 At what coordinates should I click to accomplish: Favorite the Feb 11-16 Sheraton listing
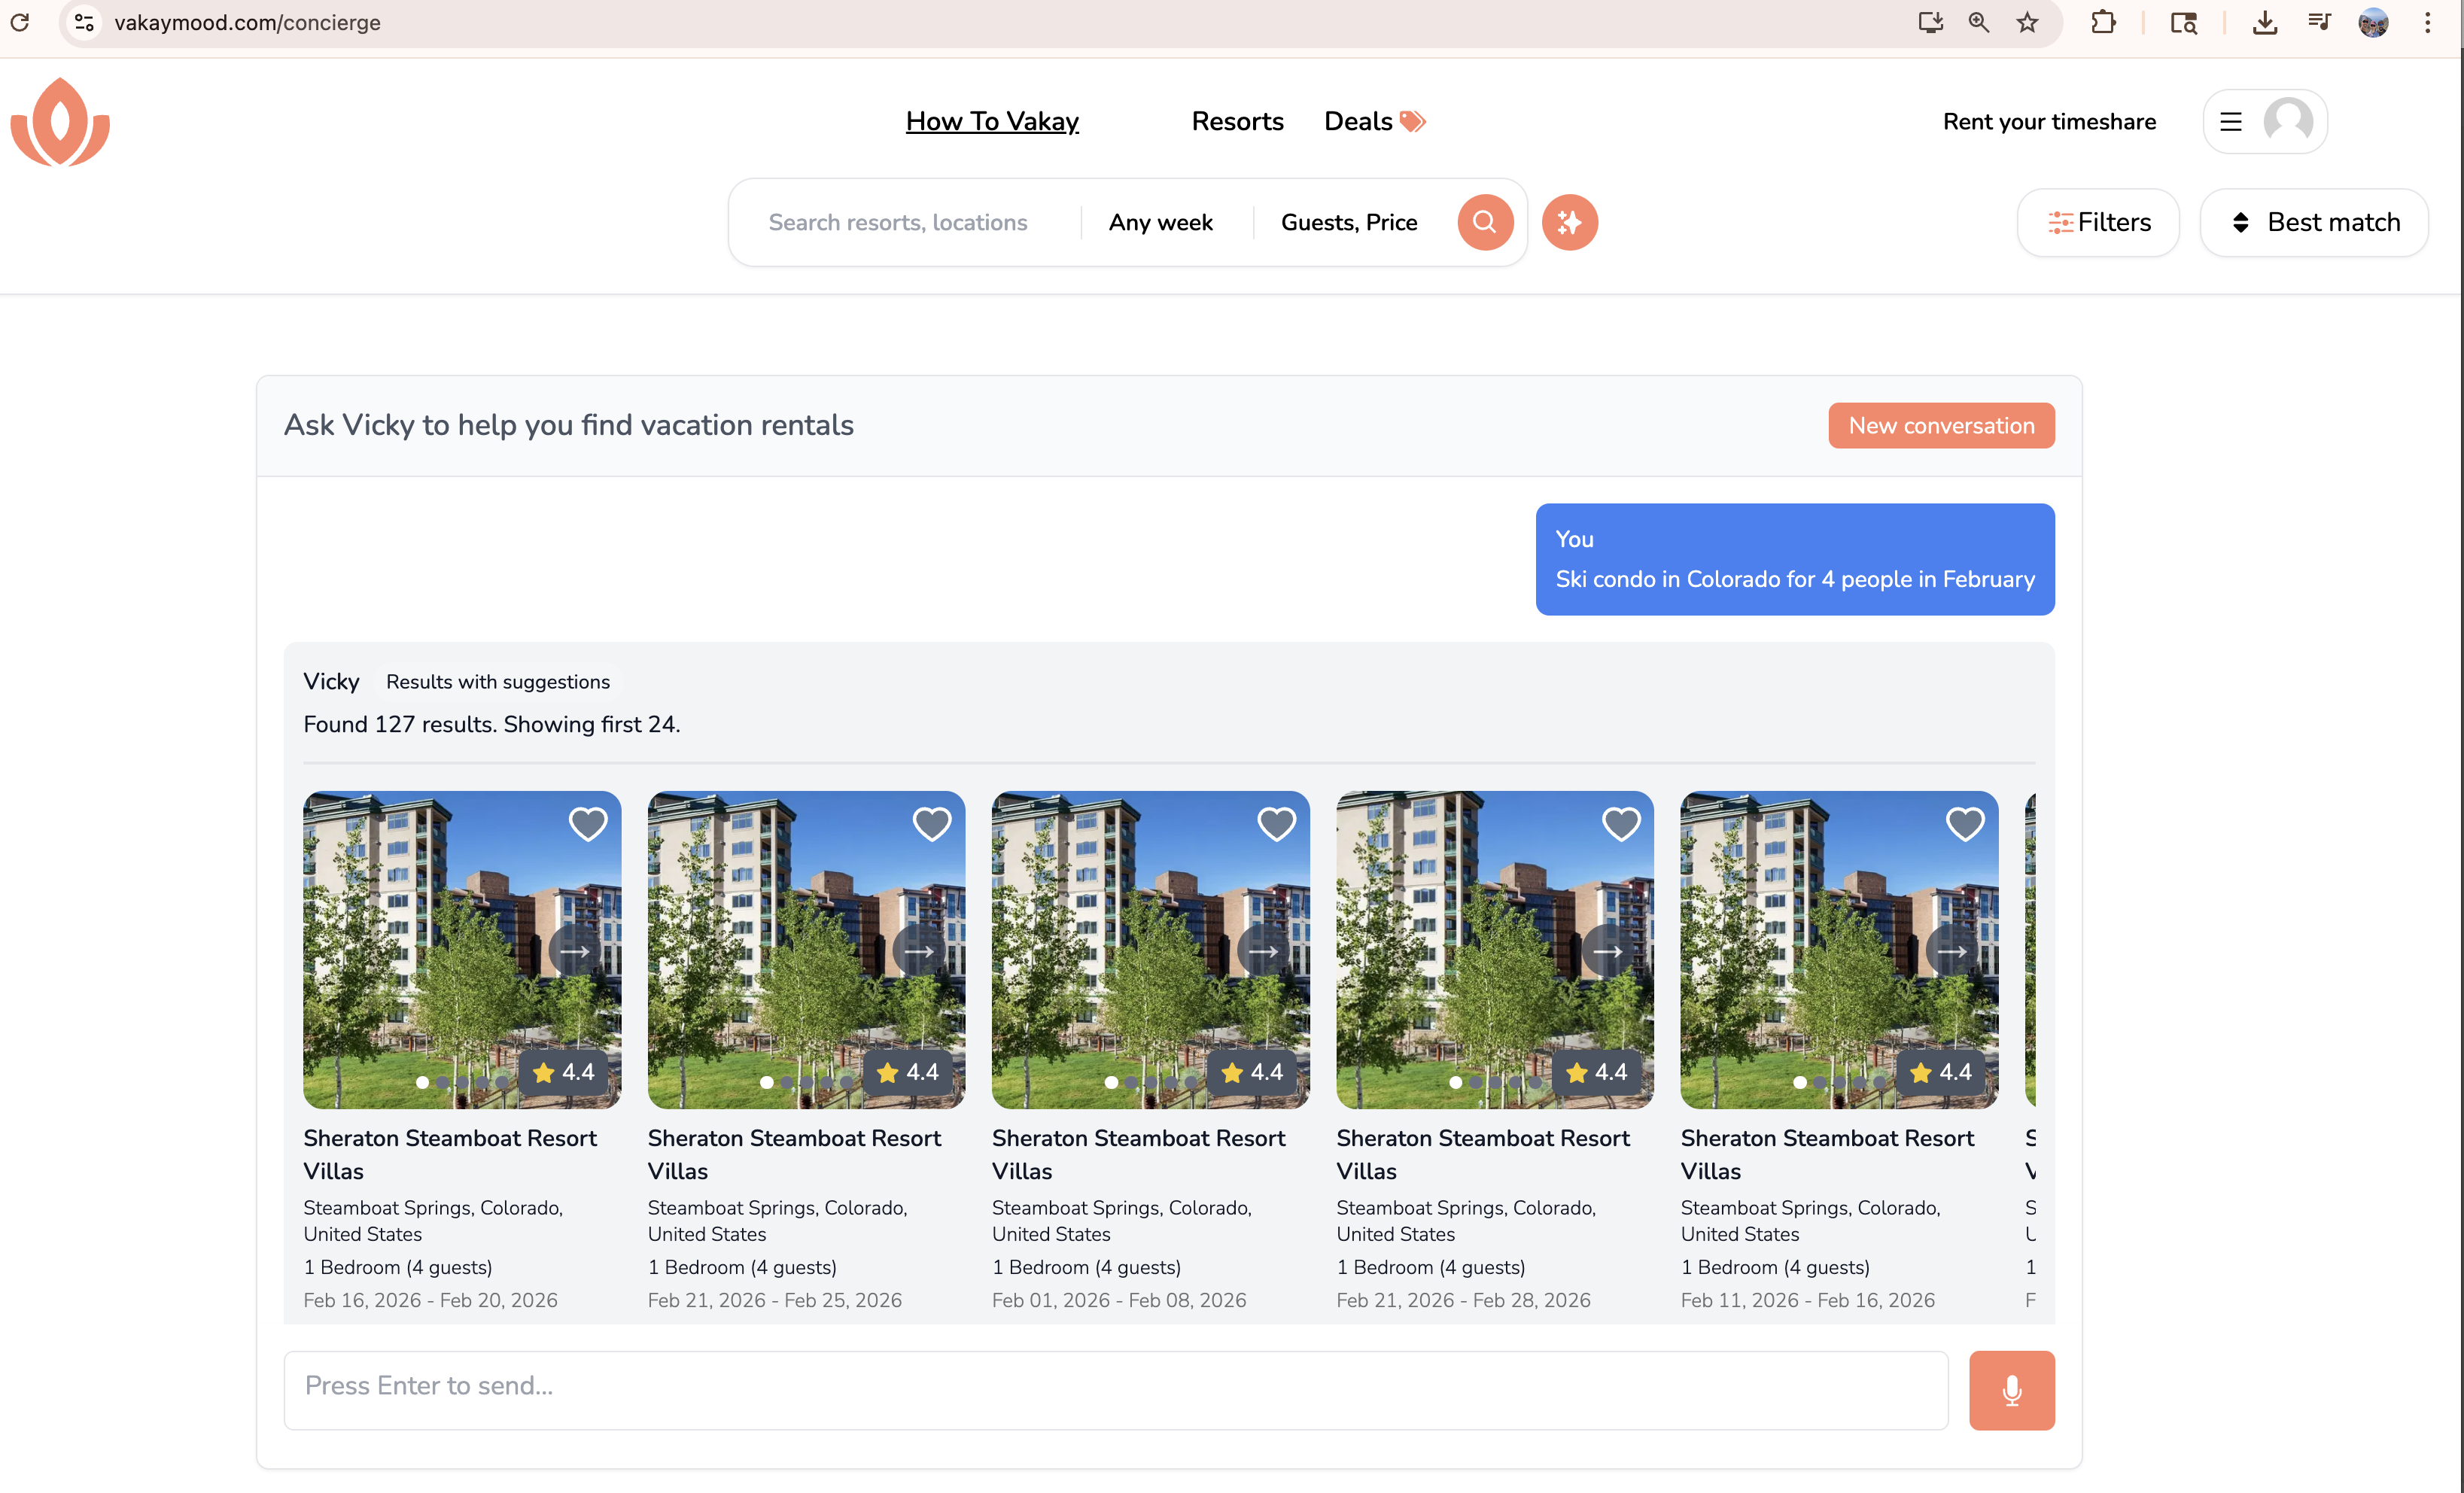(x=1965, y=824)
